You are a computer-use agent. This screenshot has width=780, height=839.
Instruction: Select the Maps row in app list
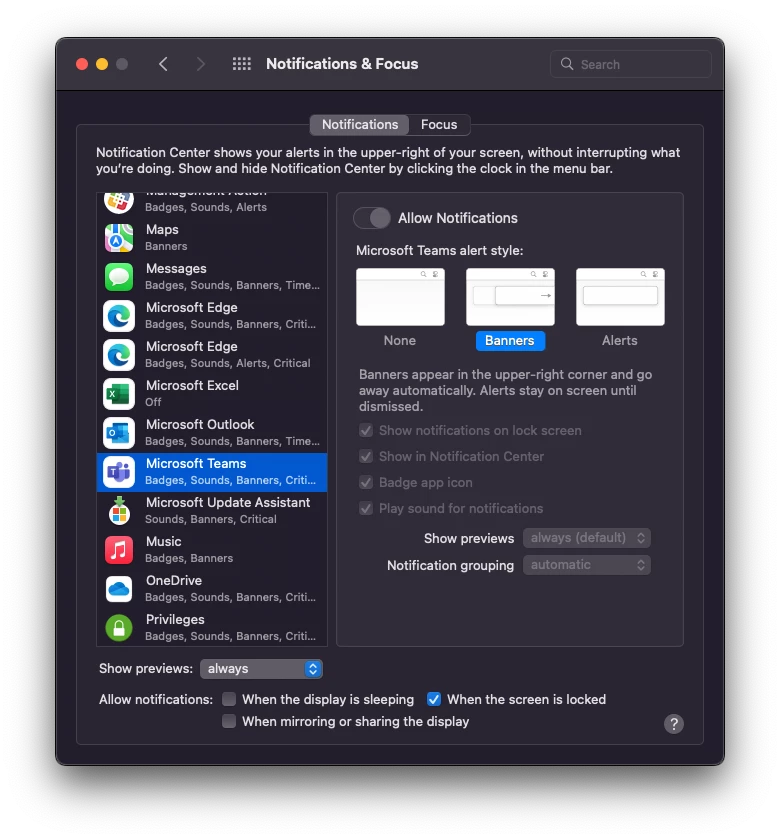(212, 238)
